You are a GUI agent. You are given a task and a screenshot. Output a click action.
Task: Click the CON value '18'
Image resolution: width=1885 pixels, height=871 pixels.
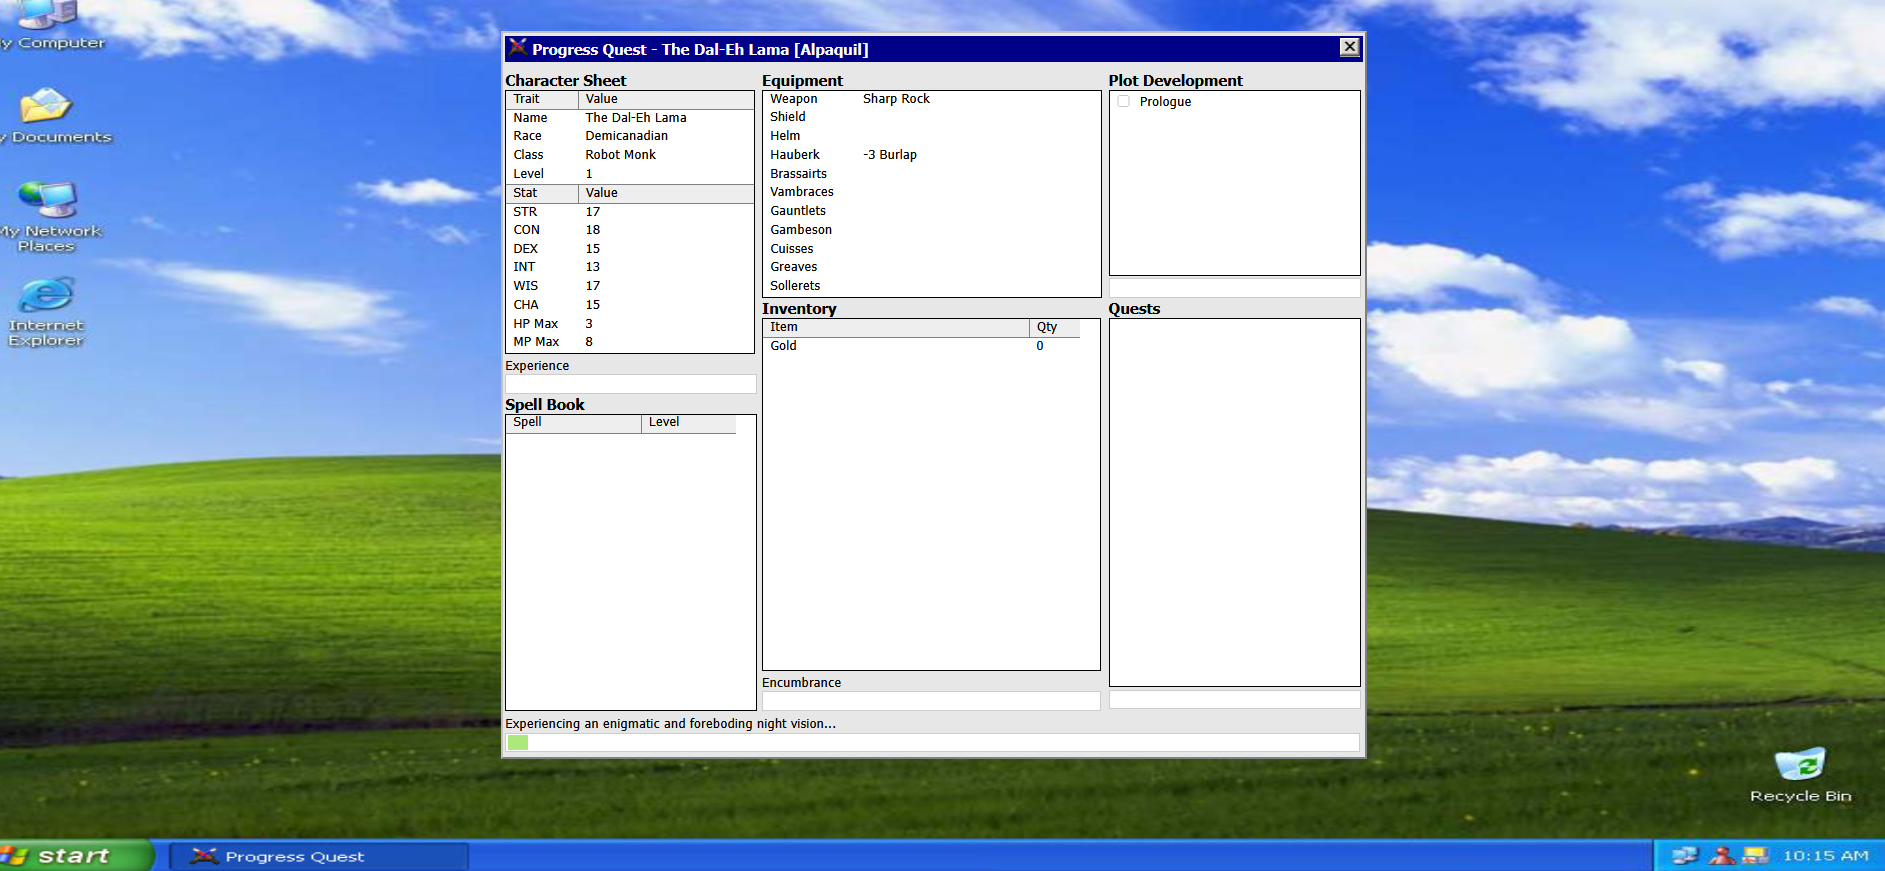pyautogui.click(x=593, y=230)
